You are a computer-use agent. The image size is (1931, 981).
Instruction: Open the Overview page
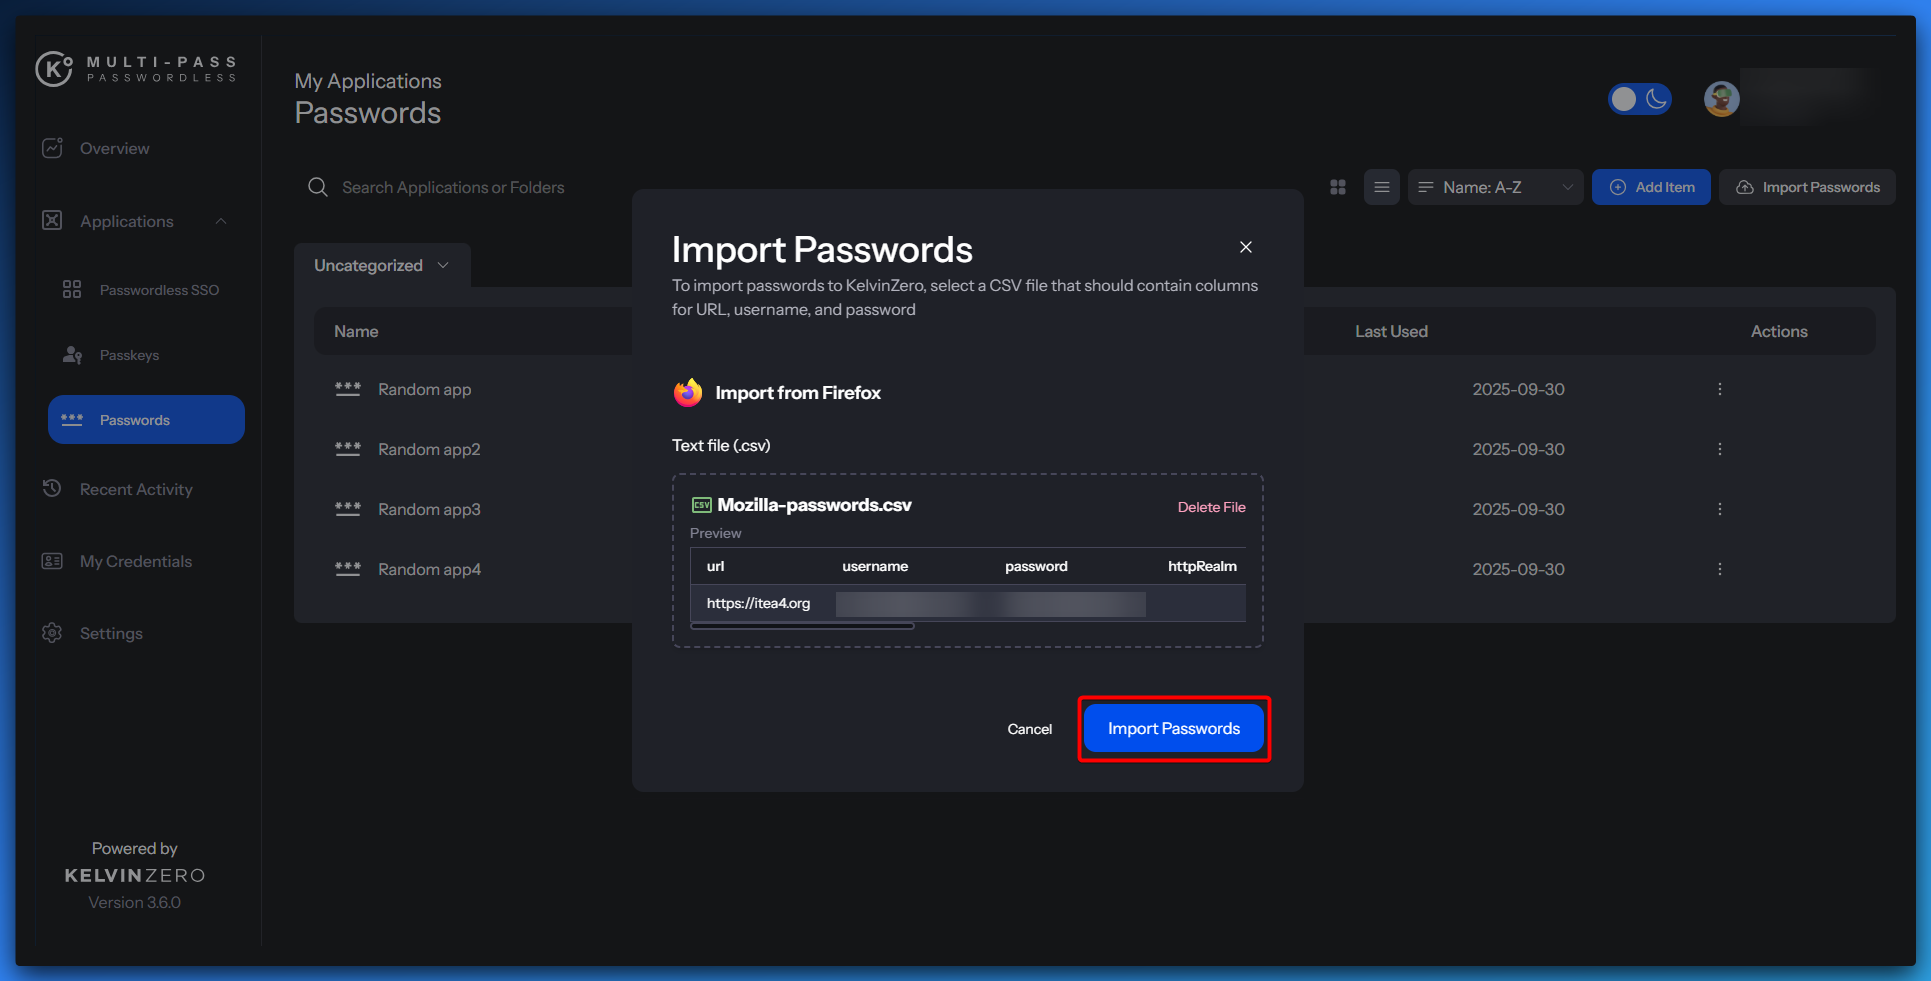coord(114,148)
